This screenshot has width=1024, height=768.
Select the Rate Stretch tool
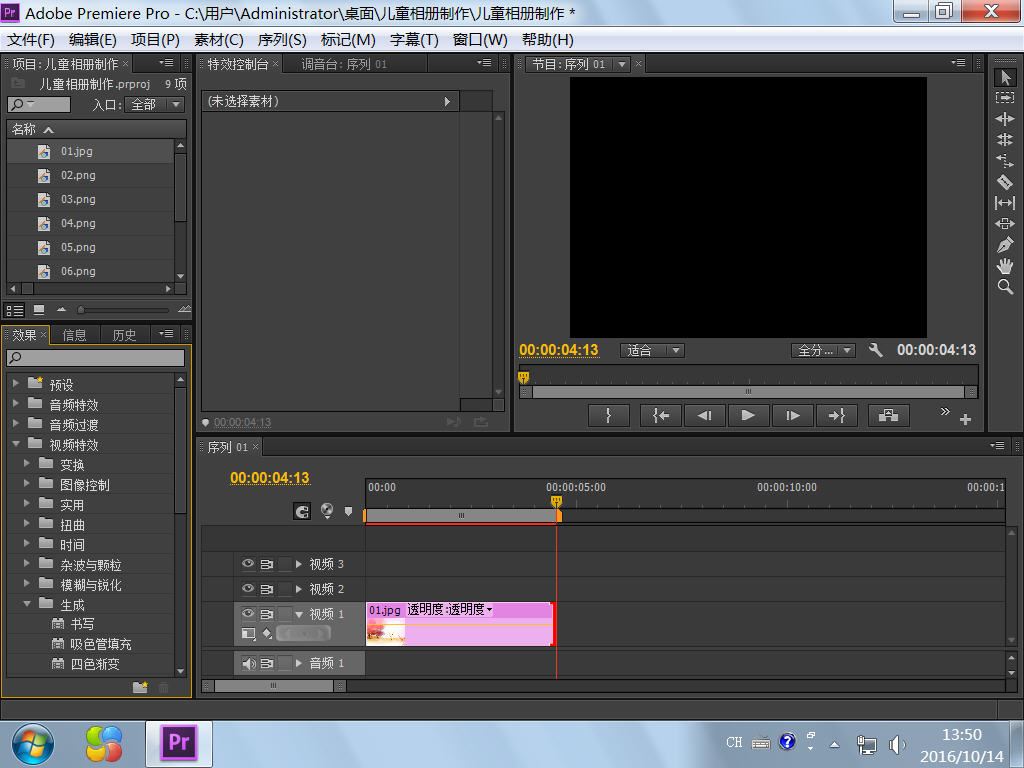coord(1005,160)
